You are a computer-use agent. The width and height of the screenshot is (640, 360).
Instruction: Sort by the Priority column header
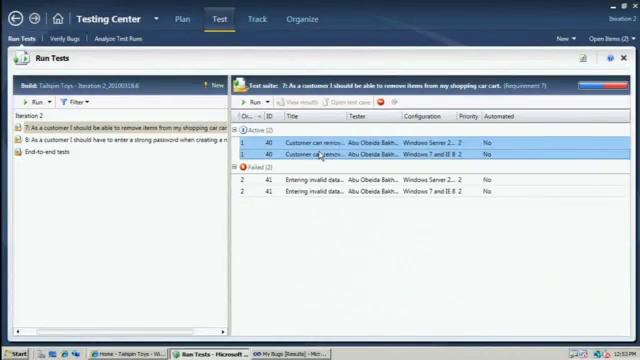coord(469,116)
